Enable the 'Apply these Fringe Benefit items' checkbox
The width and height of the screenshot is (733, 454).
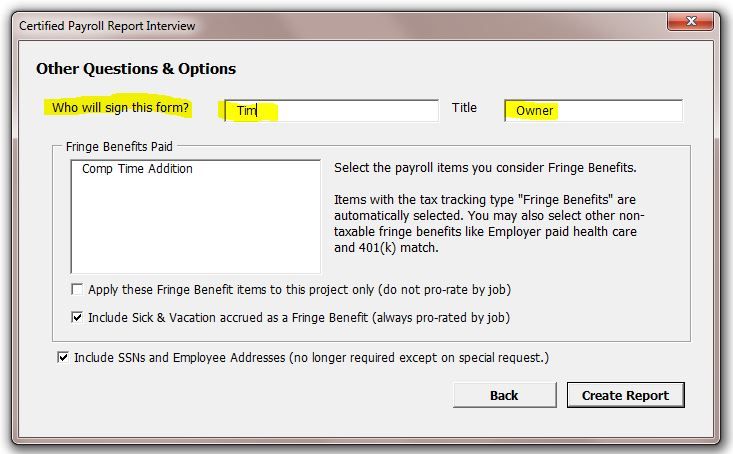click(x=78, y=290)
